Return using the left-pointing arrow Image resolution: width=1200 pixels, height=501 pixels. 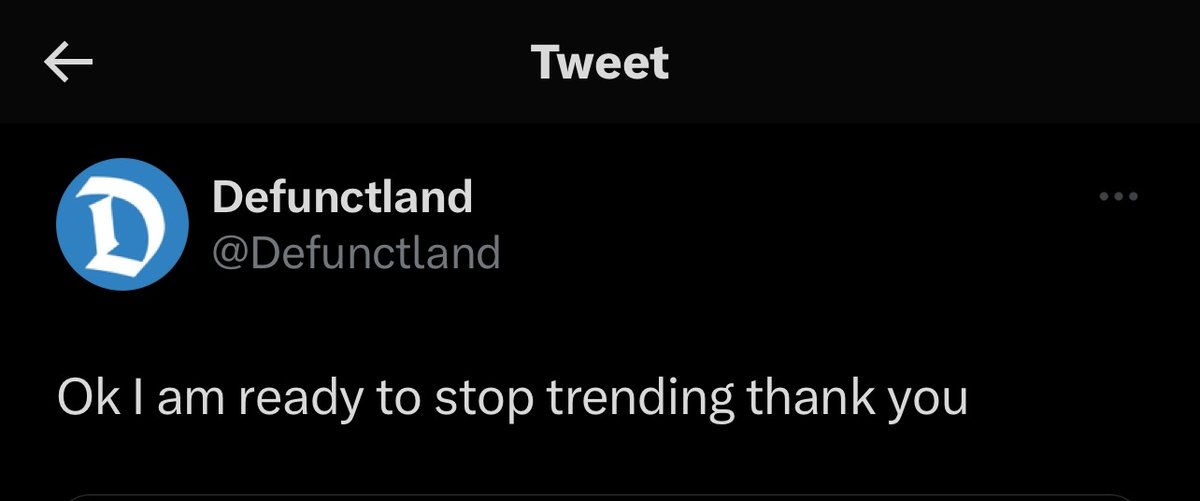[x=68, y=63]
